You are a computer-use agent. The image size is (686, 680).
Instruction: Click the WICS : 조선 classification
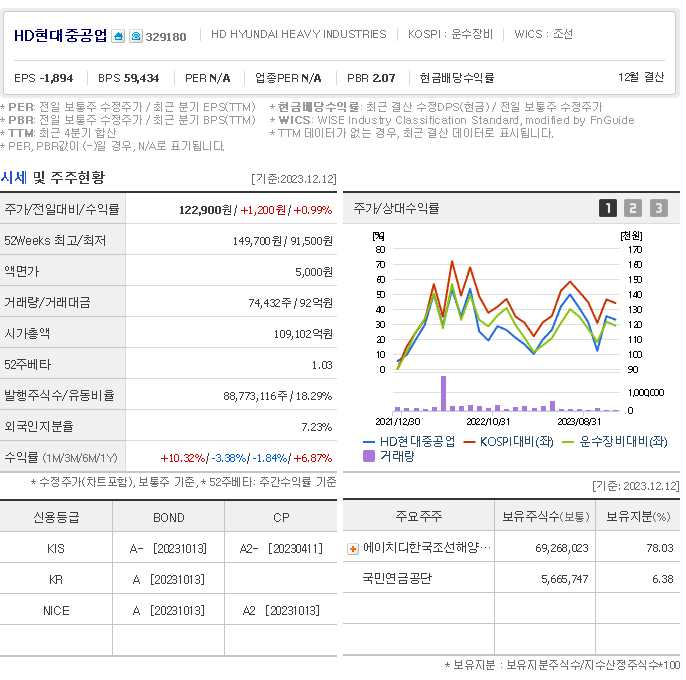click(x=543, y=34)
